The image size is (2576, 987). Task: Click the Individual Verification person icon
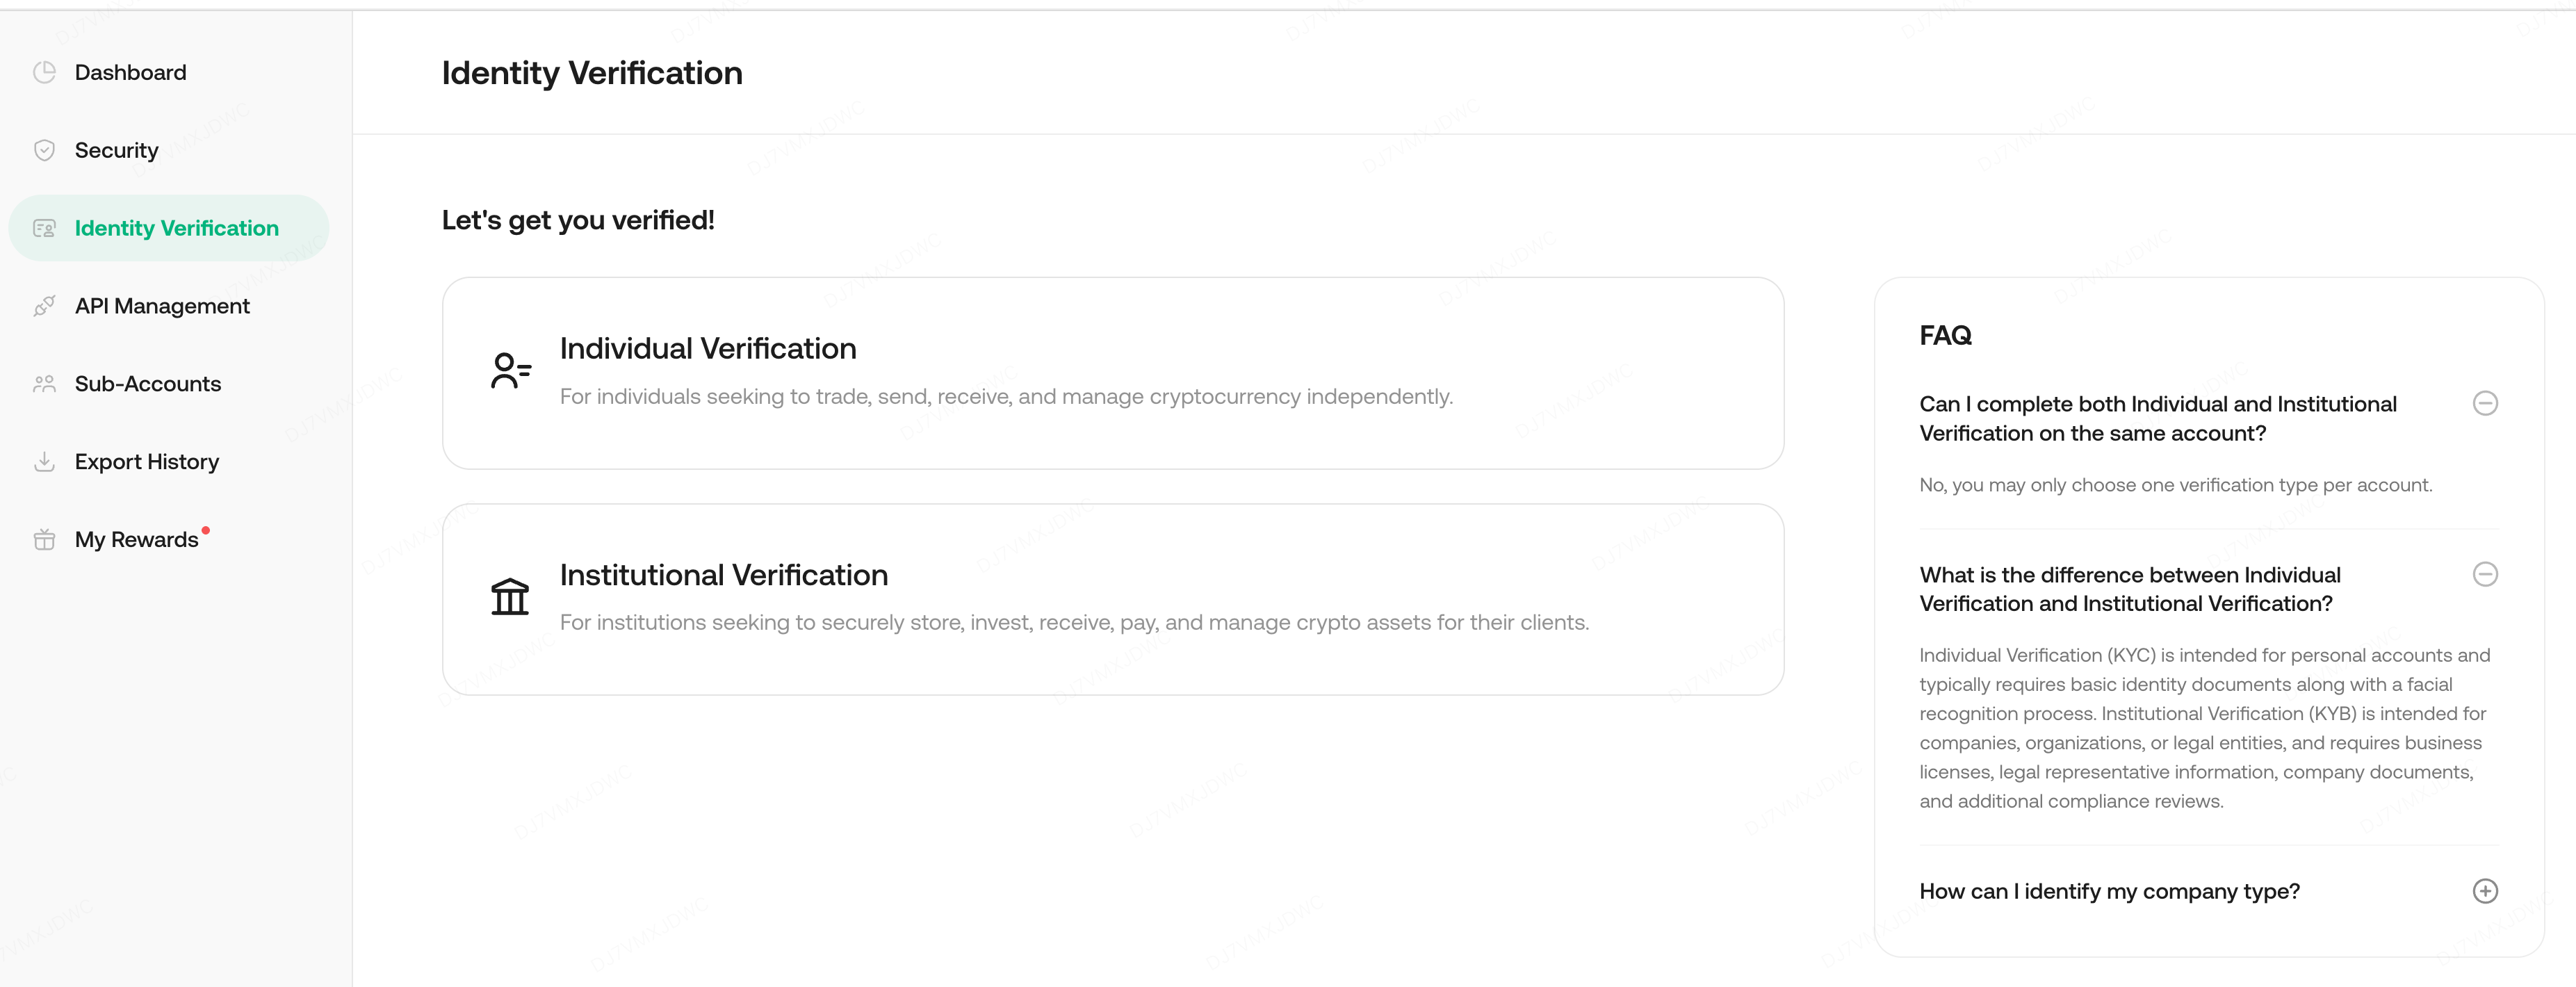pyautogui.click(x=510, y=371)
